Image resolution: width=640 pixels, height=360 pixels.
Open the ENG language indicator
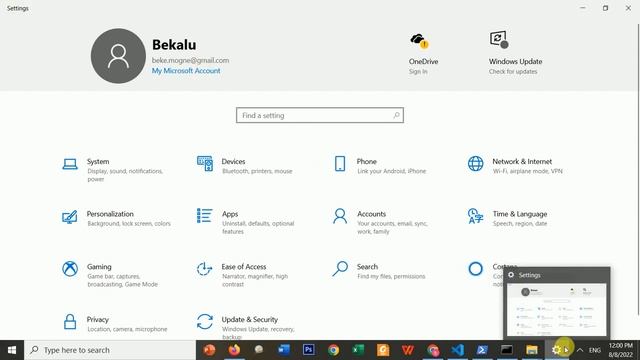[x=595, y=350]
